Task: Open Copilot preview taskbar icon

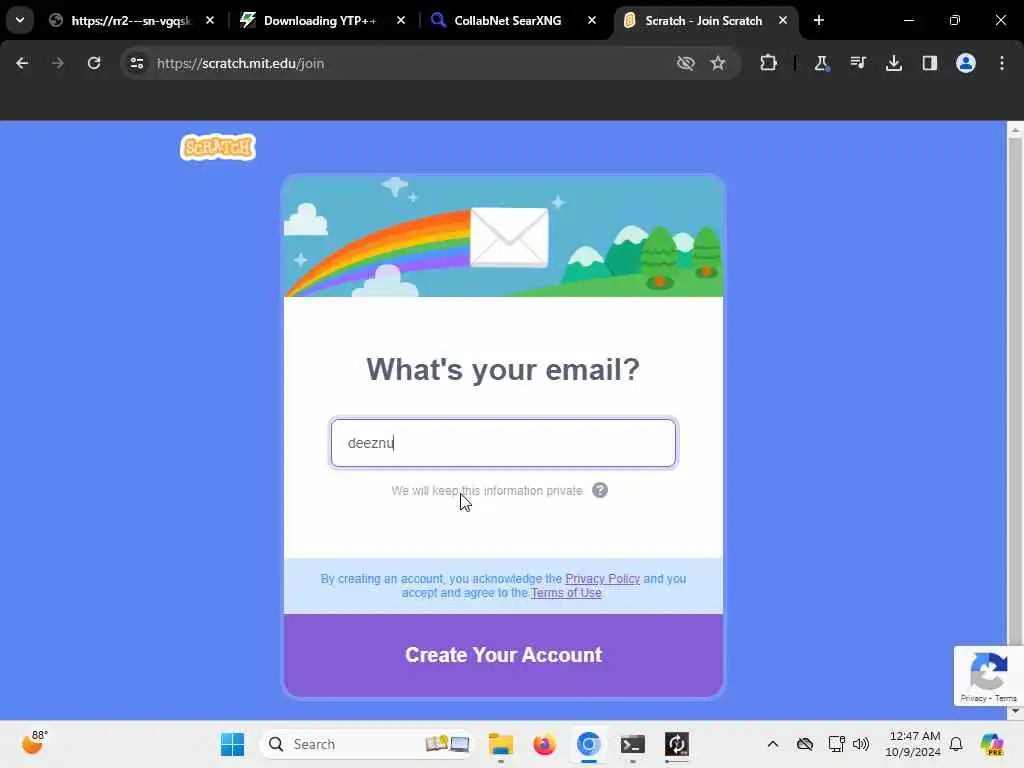Action: coord(991,744)
